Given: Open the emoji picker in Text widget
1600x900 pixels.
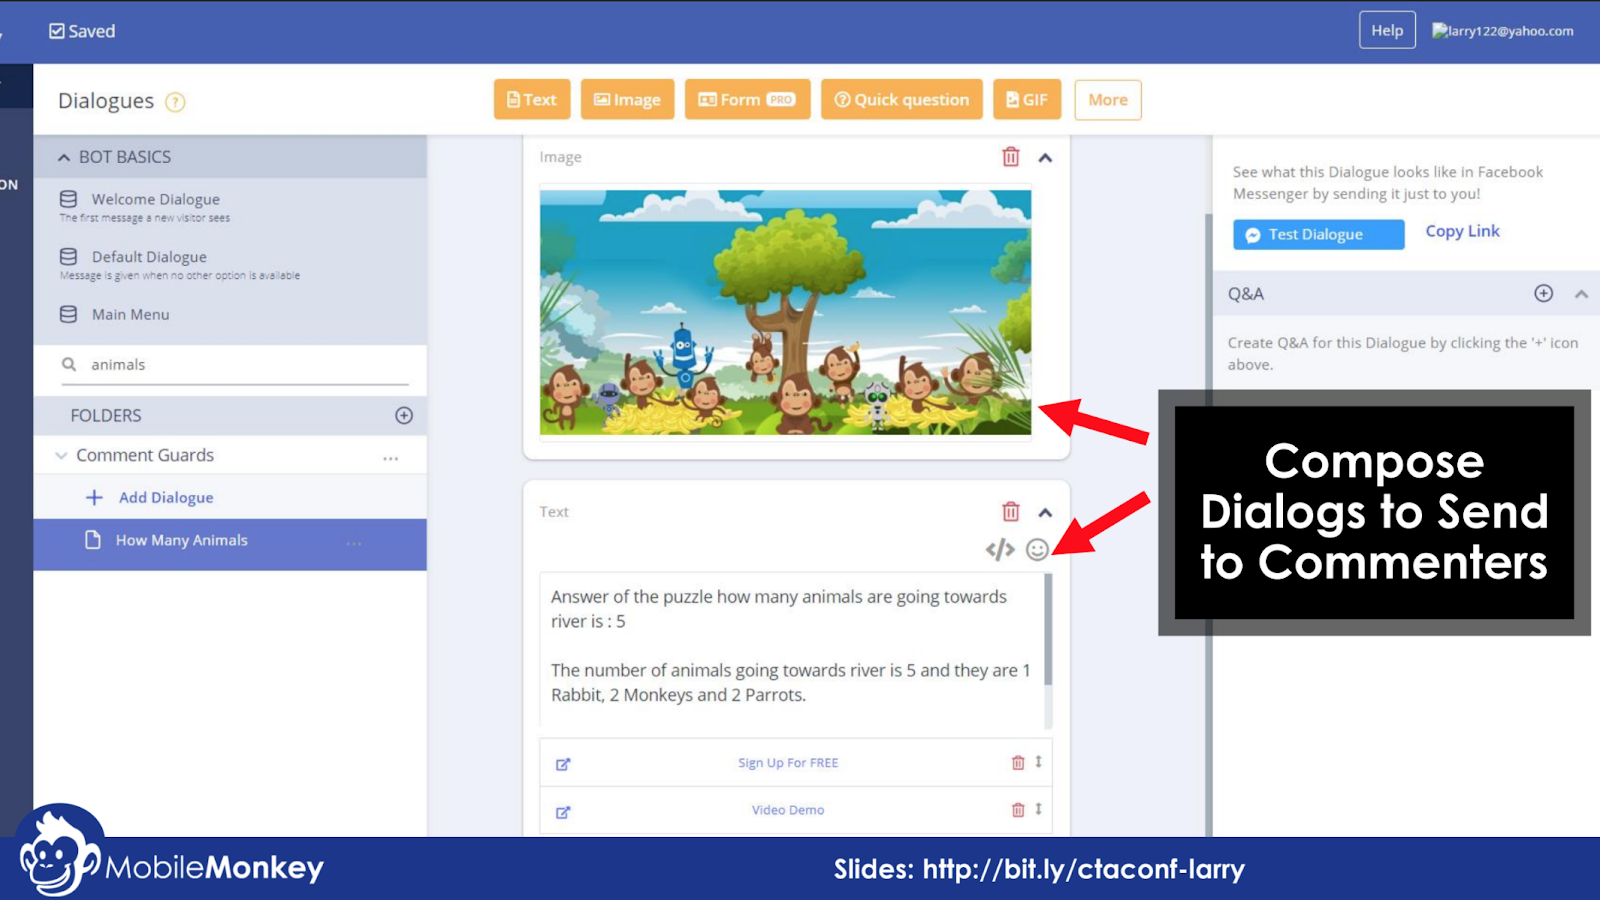Looking at the screenshot, I should pos(1038,549).
